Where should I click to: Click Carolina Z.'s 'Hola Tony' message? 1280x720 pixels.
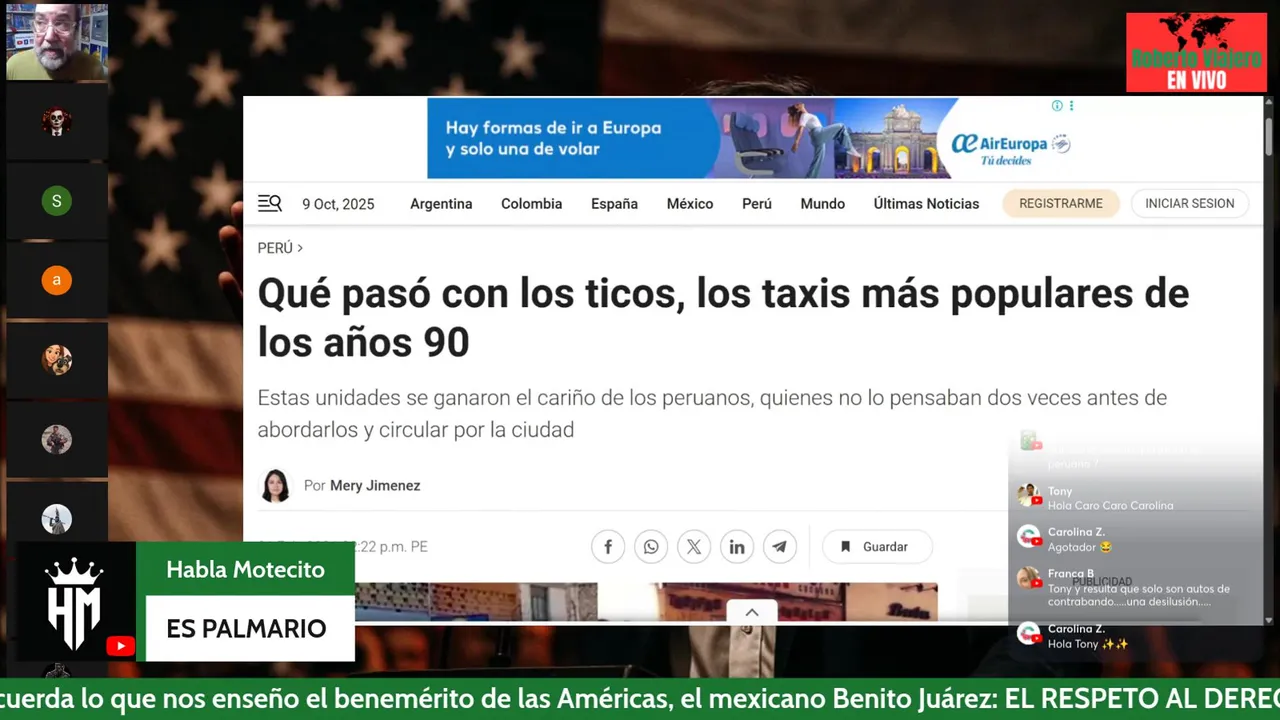[1088, 644]
